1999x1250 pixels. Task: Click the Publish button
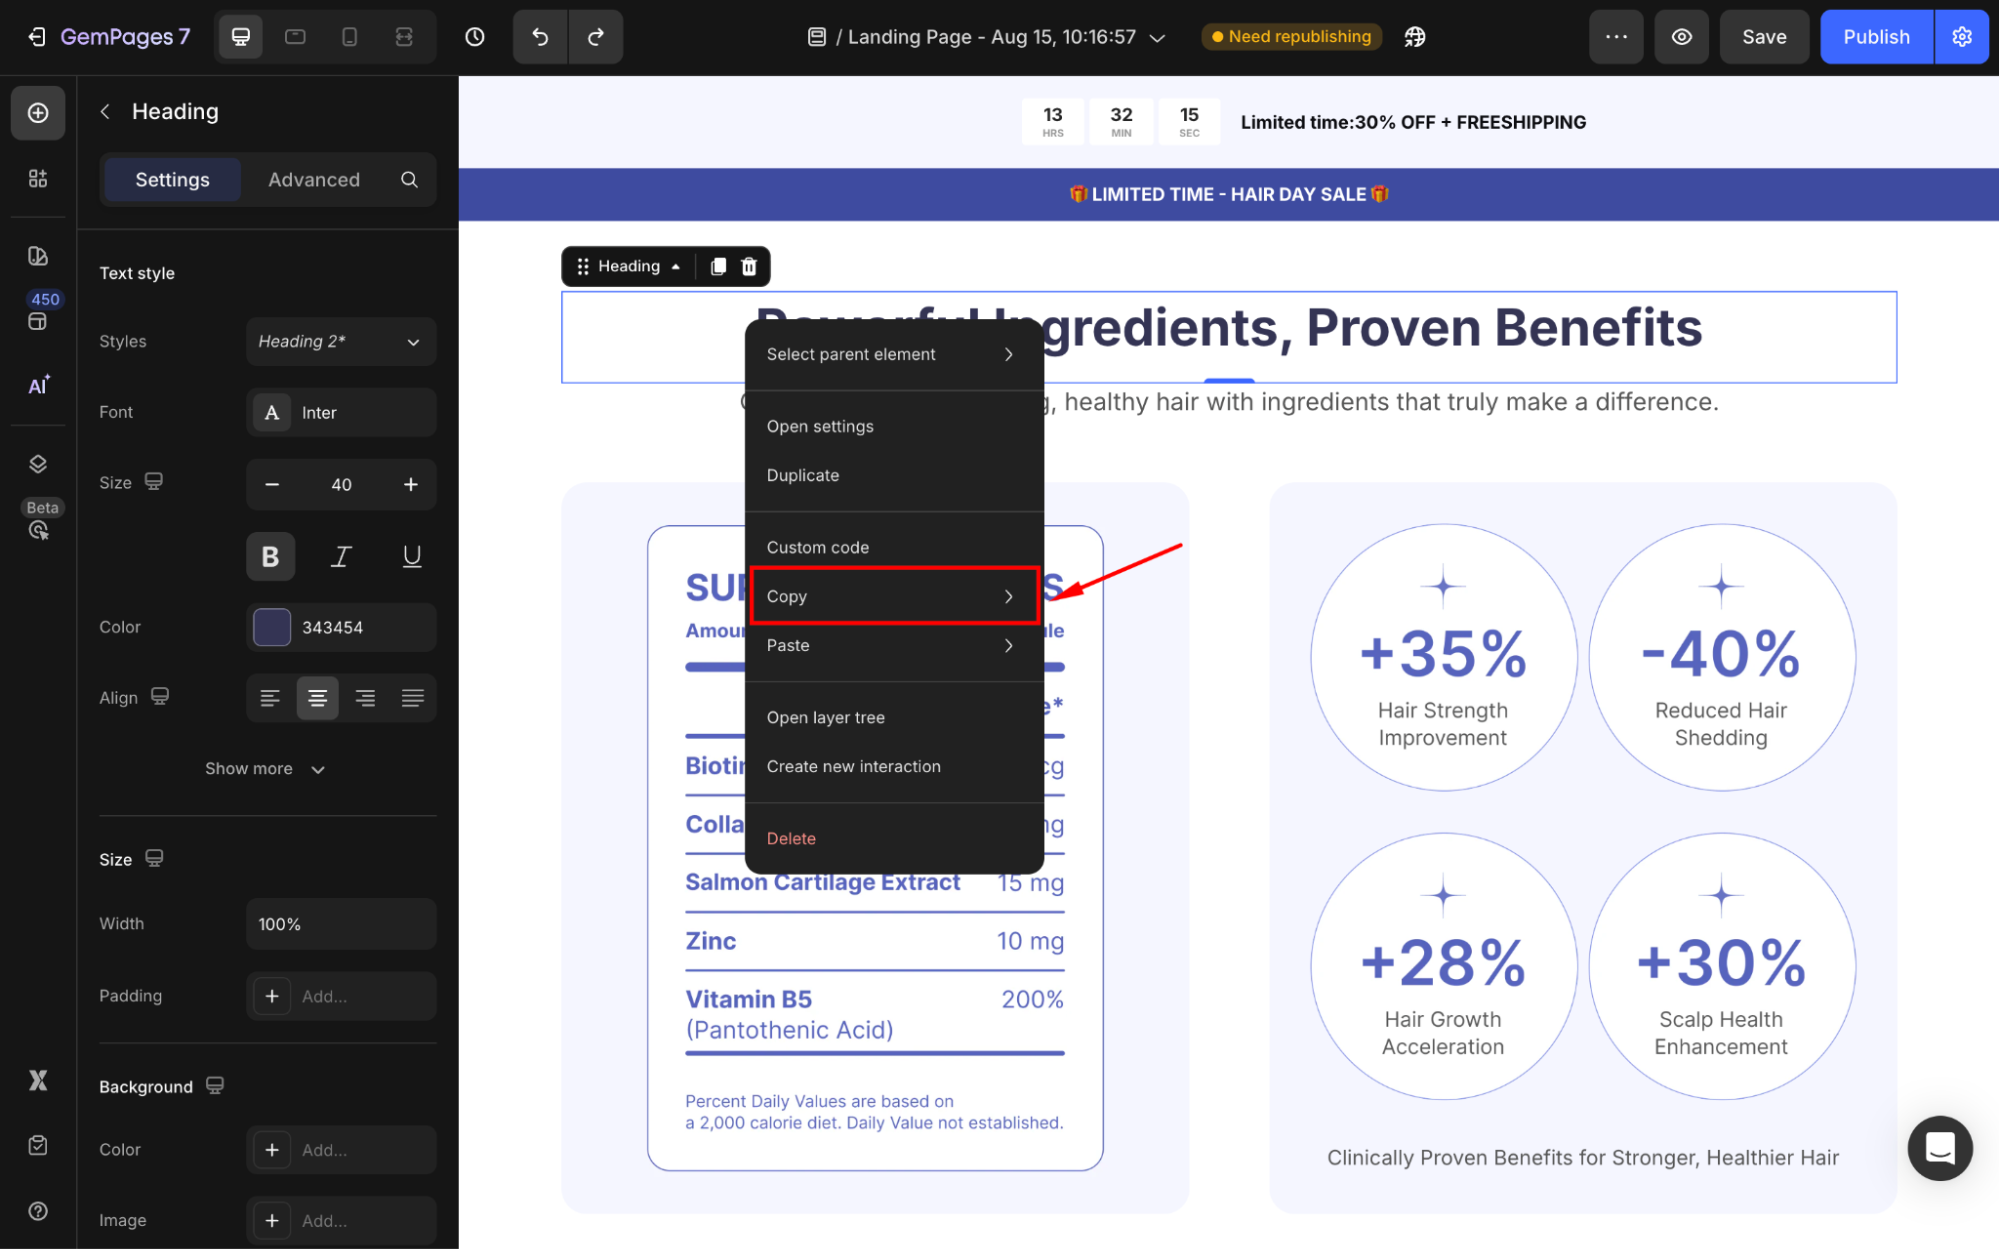(1875, 37)
